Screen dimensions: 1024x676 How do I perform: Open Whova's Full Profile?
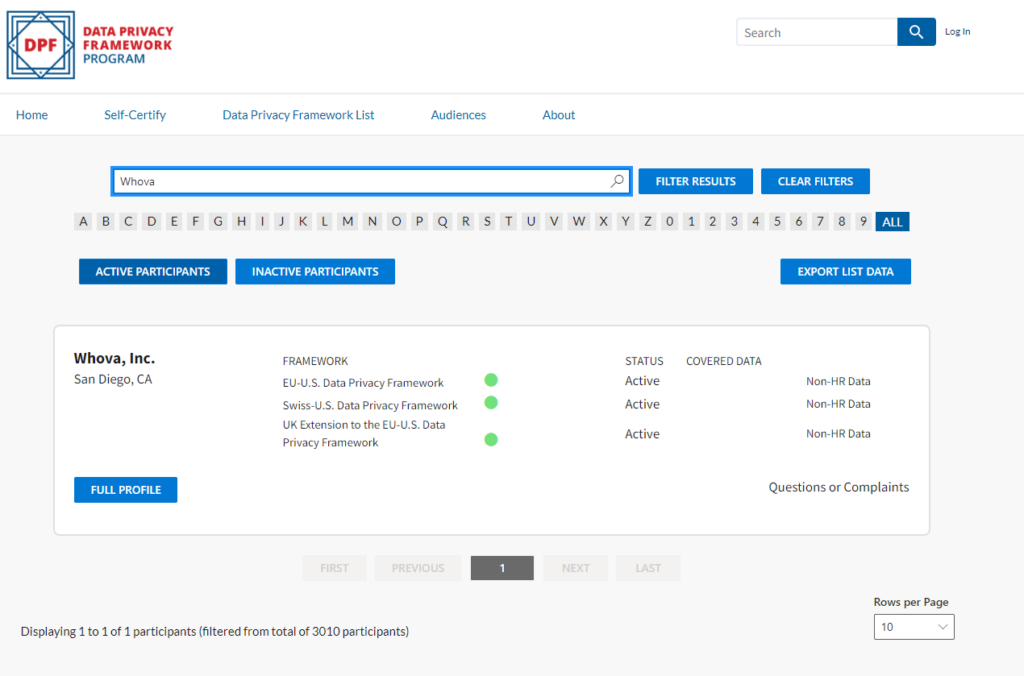click(125, 490)
